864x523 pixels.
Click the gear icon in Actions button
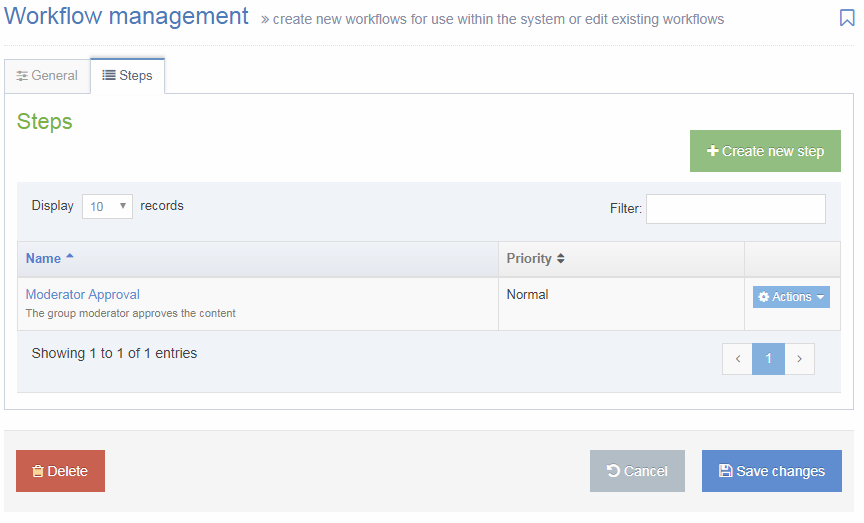point(764,297)
